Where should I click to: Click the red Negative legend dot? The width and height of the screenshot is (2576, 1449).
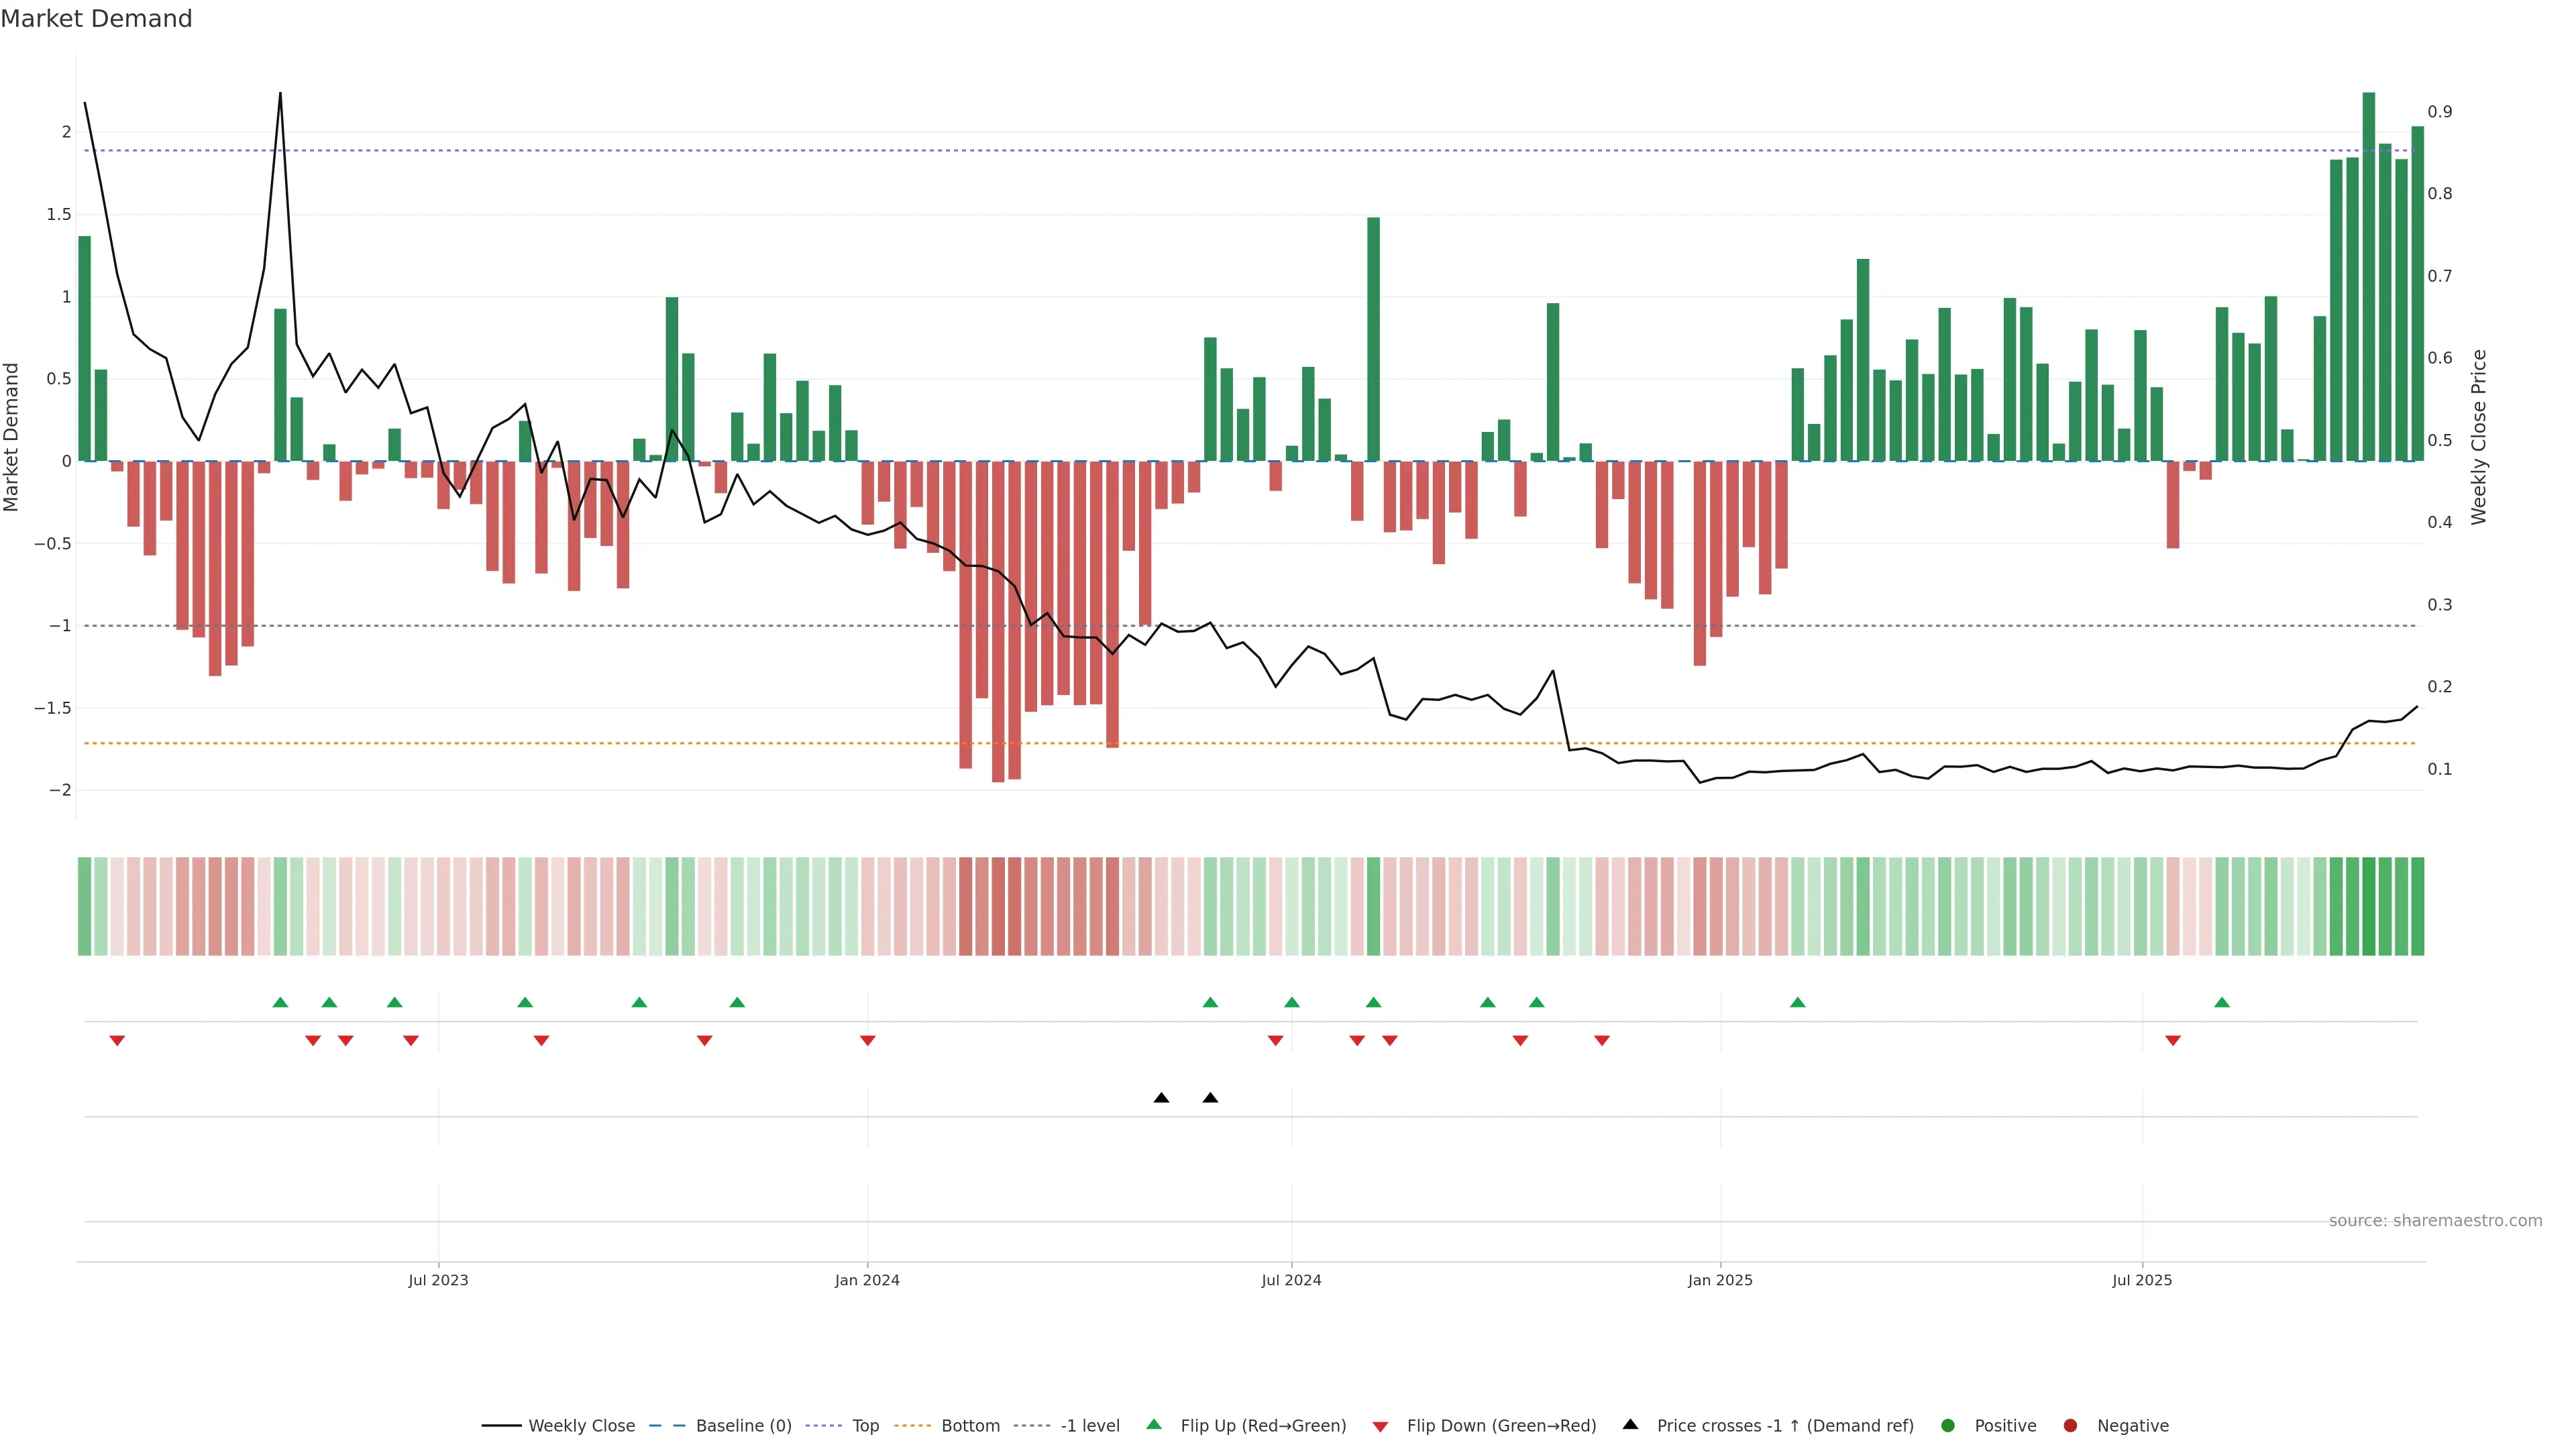[2070, 1426]
